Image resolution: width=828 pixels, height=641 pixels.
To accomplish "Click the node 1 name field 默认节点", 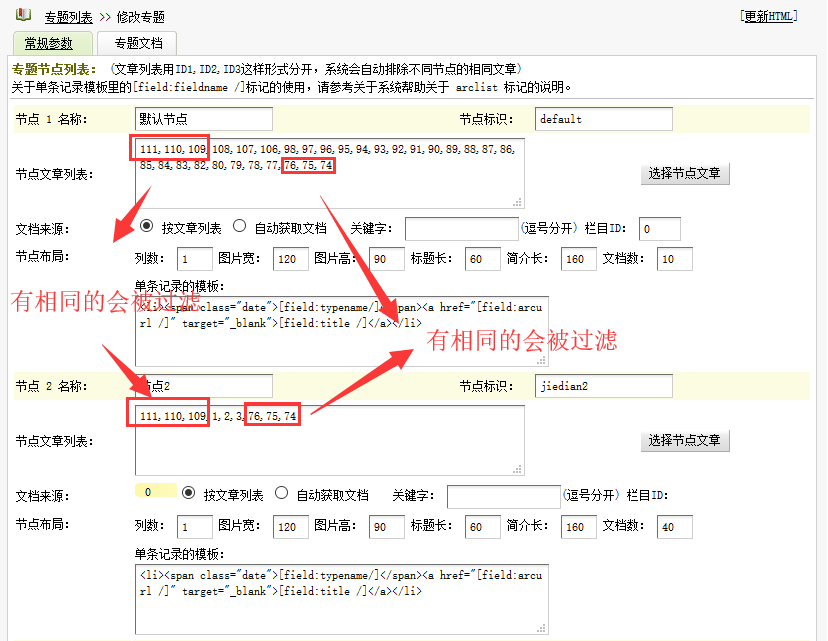I will [x=203, y=119].
